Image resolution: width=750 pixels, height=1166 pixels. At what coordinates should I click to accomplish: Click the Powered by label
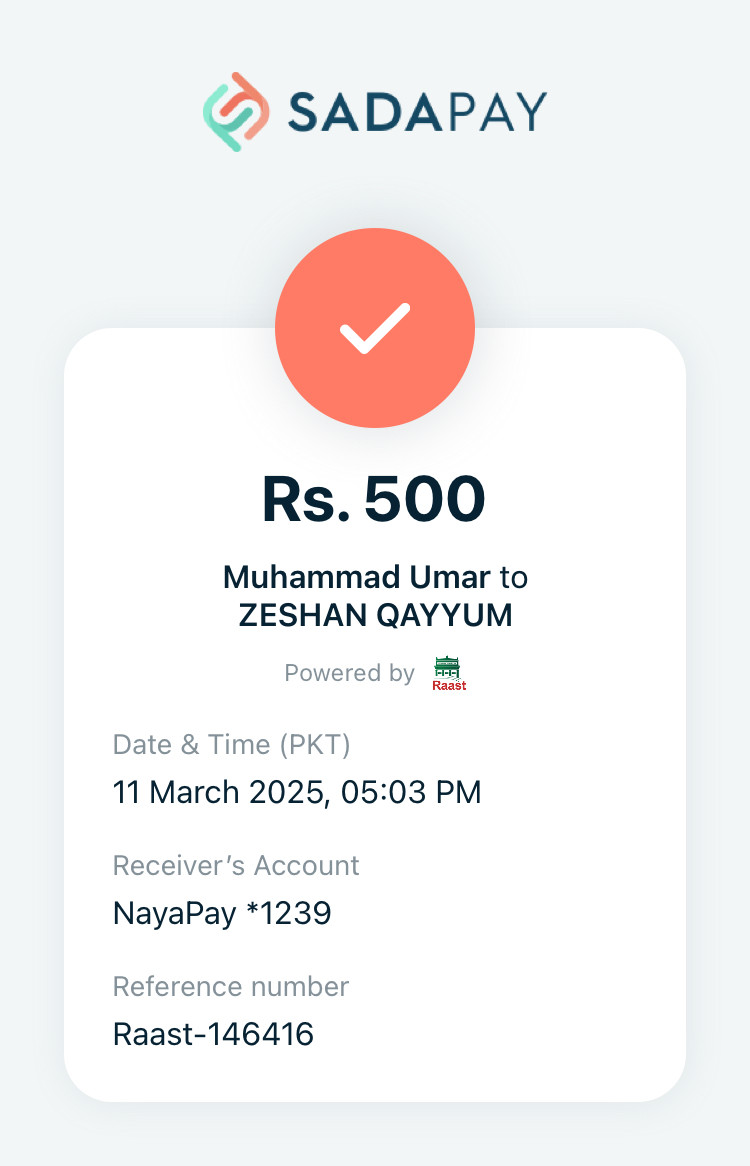(x=349, y=673)
